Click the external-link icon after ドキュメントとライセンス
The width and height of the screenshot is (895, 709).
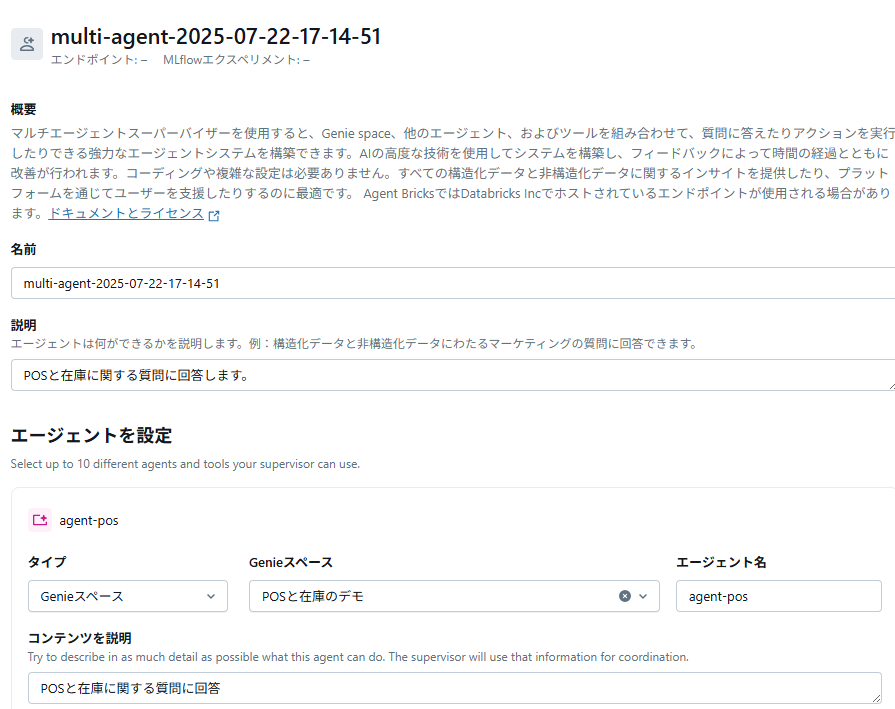[214, 216]
